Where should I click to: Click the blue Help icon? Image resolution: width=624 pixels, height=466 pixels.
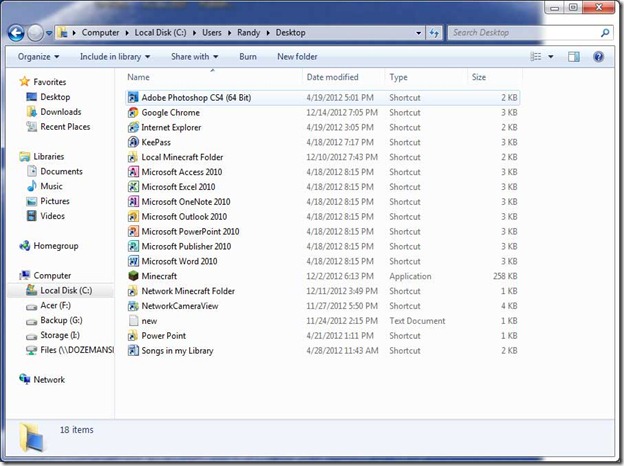[x=598, y=57]
